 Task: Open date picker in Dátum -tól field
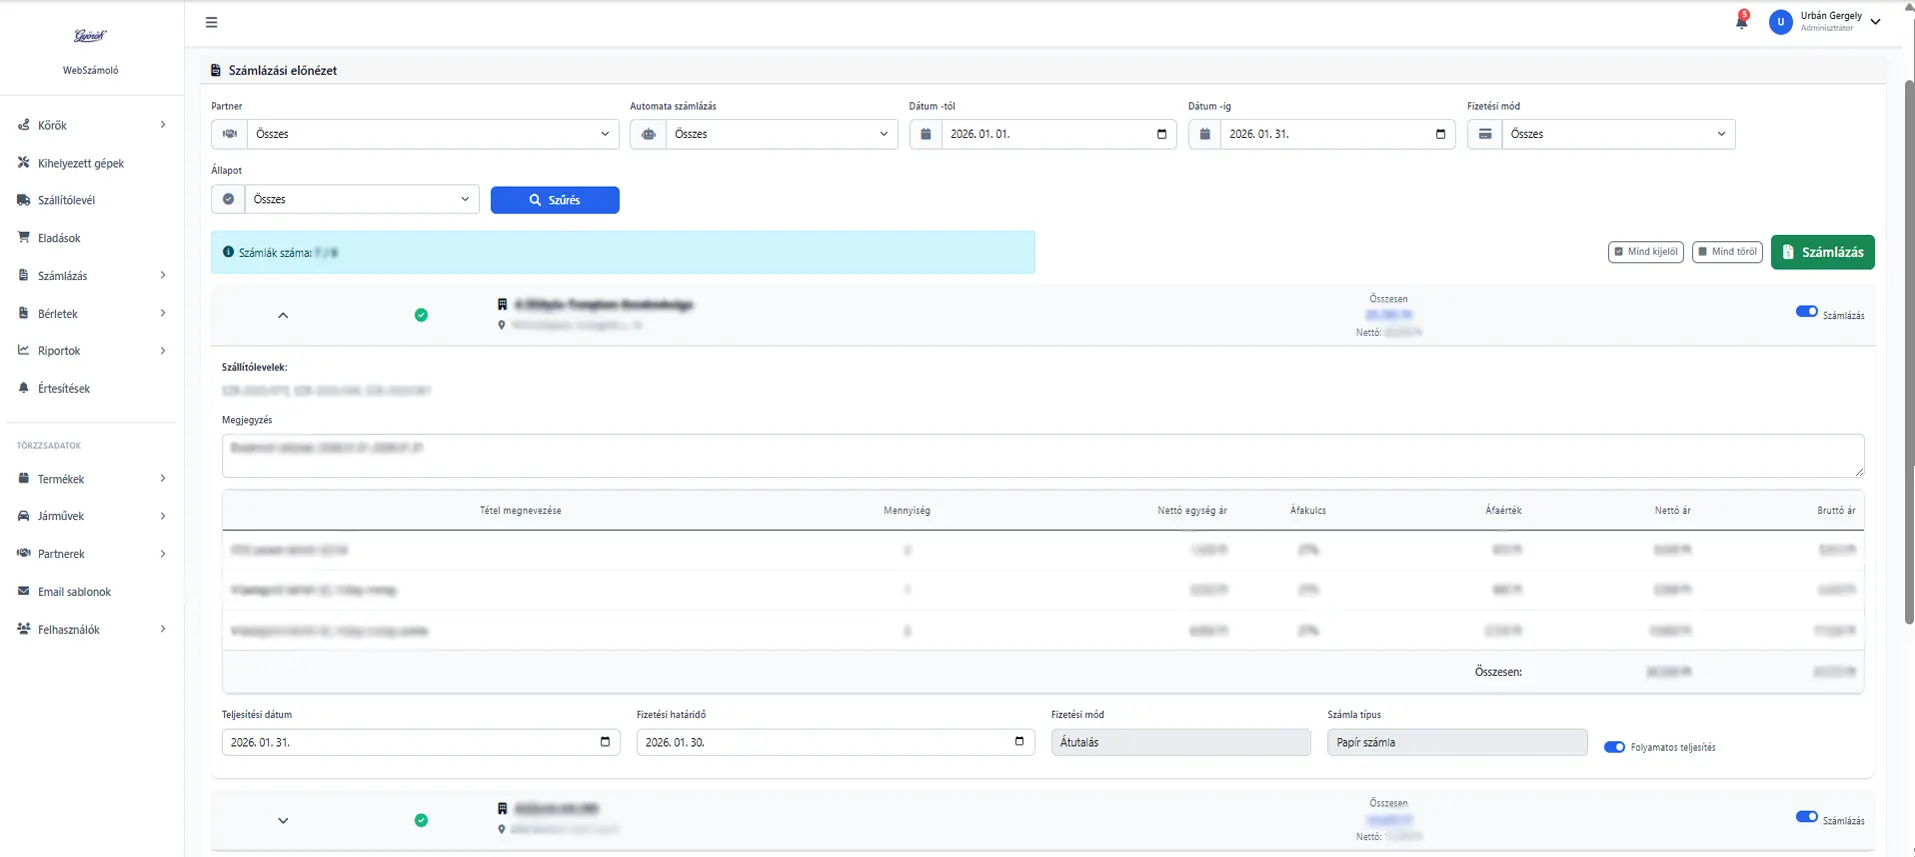point(1161,134)
